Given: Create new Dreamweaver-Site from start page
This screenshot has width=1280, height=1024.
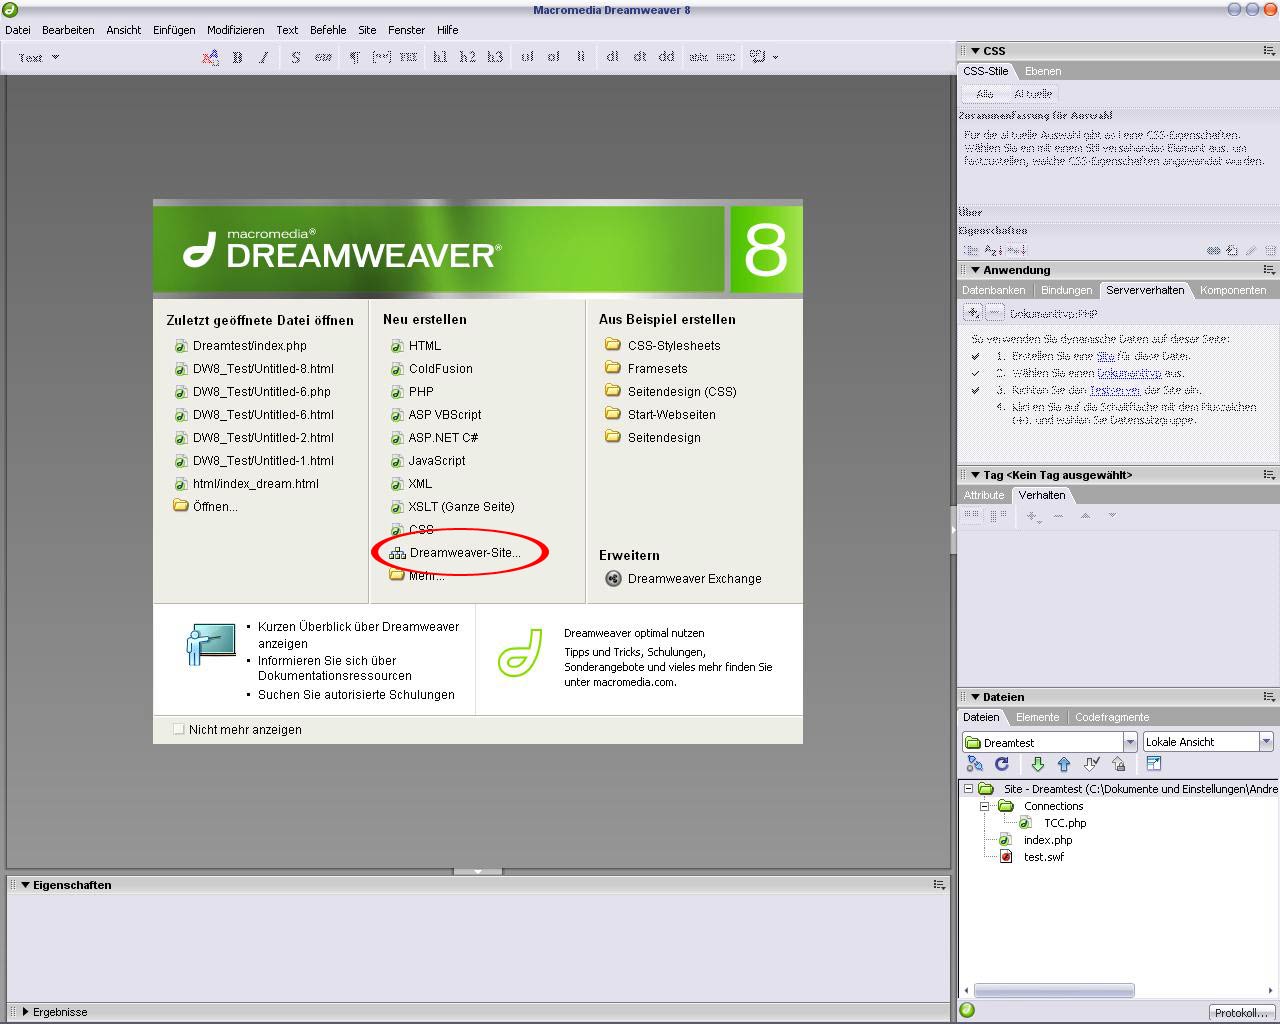Looking at the screenshot, I should pyautogui.click(x=455, y=553).
